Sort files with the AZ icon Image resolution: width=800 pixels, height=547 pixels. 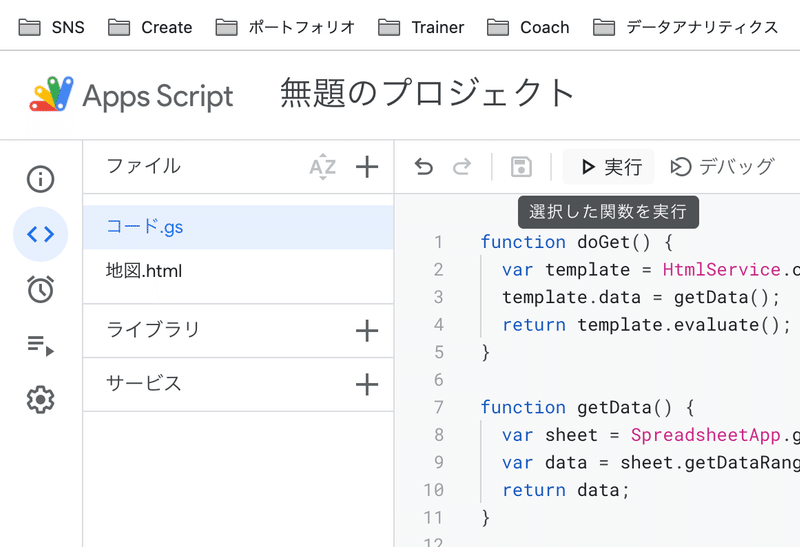click(x=322, y=167)
